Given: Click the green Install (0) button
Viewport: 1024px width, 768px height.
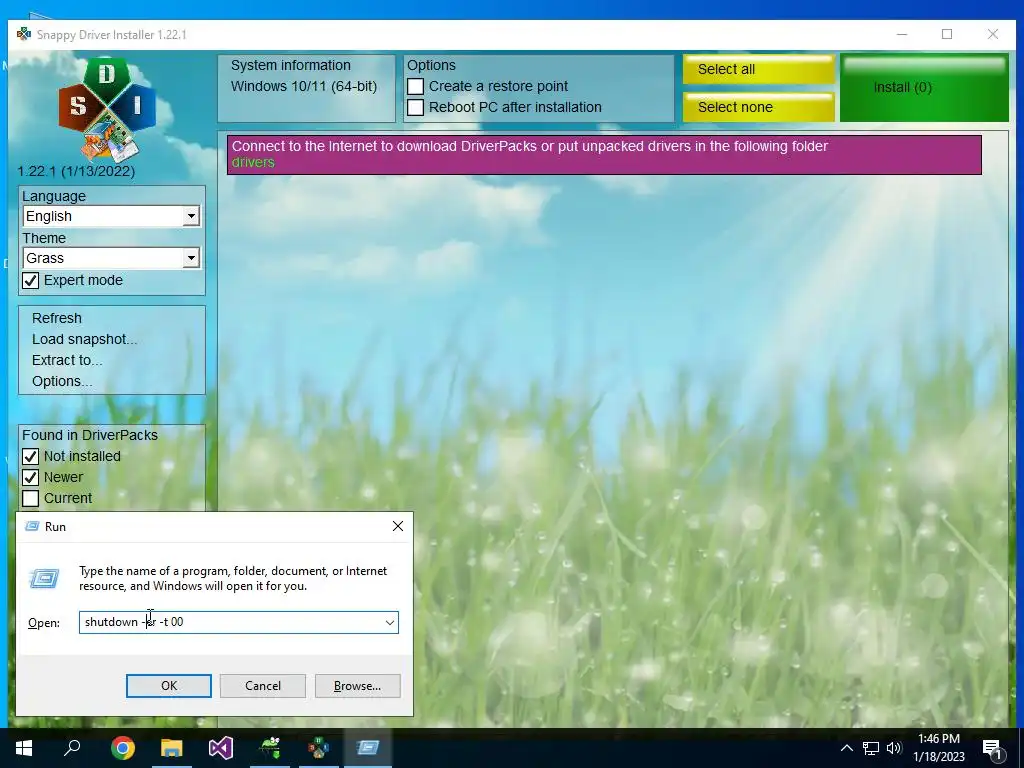Looking at the screenshot, I should pos(924,88).
